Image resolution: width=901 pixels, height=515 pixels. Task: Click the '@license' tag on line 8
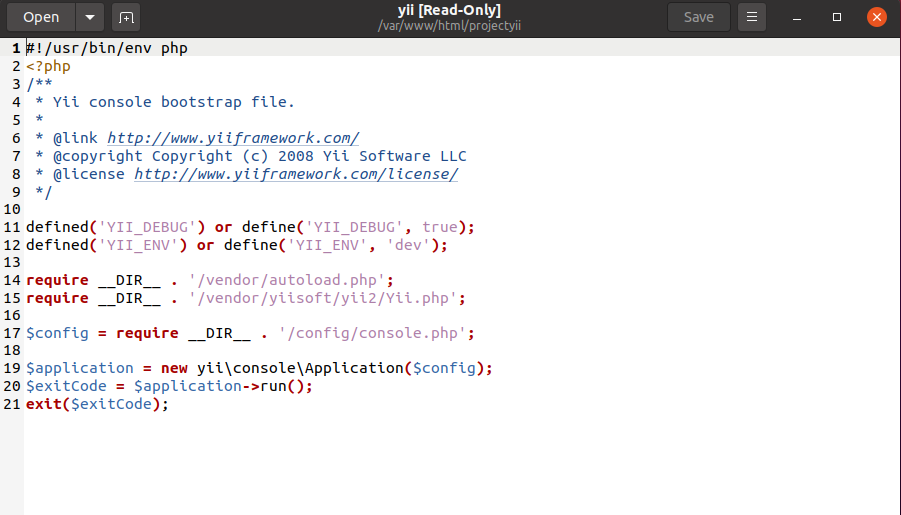click(88, 174)
